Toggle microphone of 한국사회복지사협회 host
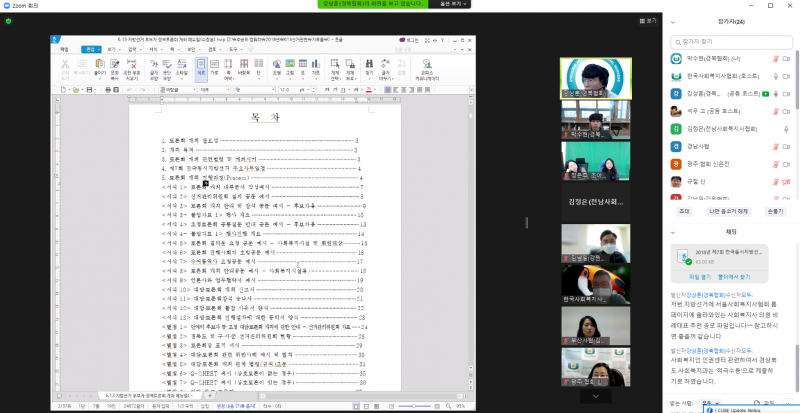The height and width of the screenshot is (413, 800). point(776,77)
